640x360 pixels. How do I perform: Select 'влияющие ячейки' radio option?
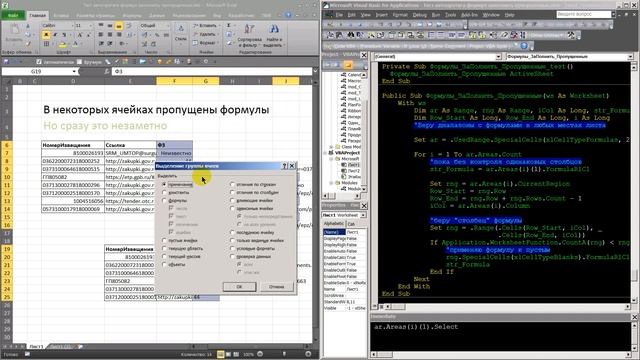233,201
